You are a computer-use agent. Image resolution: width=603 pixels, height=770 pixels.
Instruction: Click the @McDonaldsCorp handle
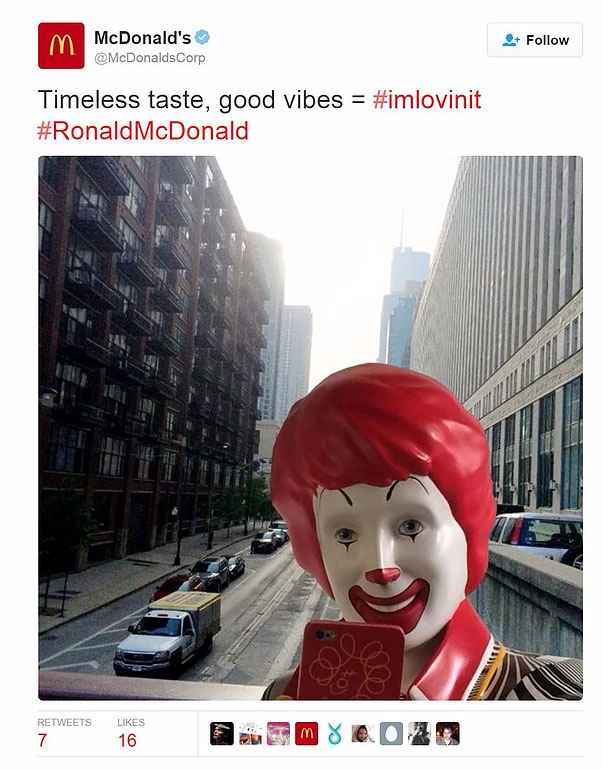[150, 58]
